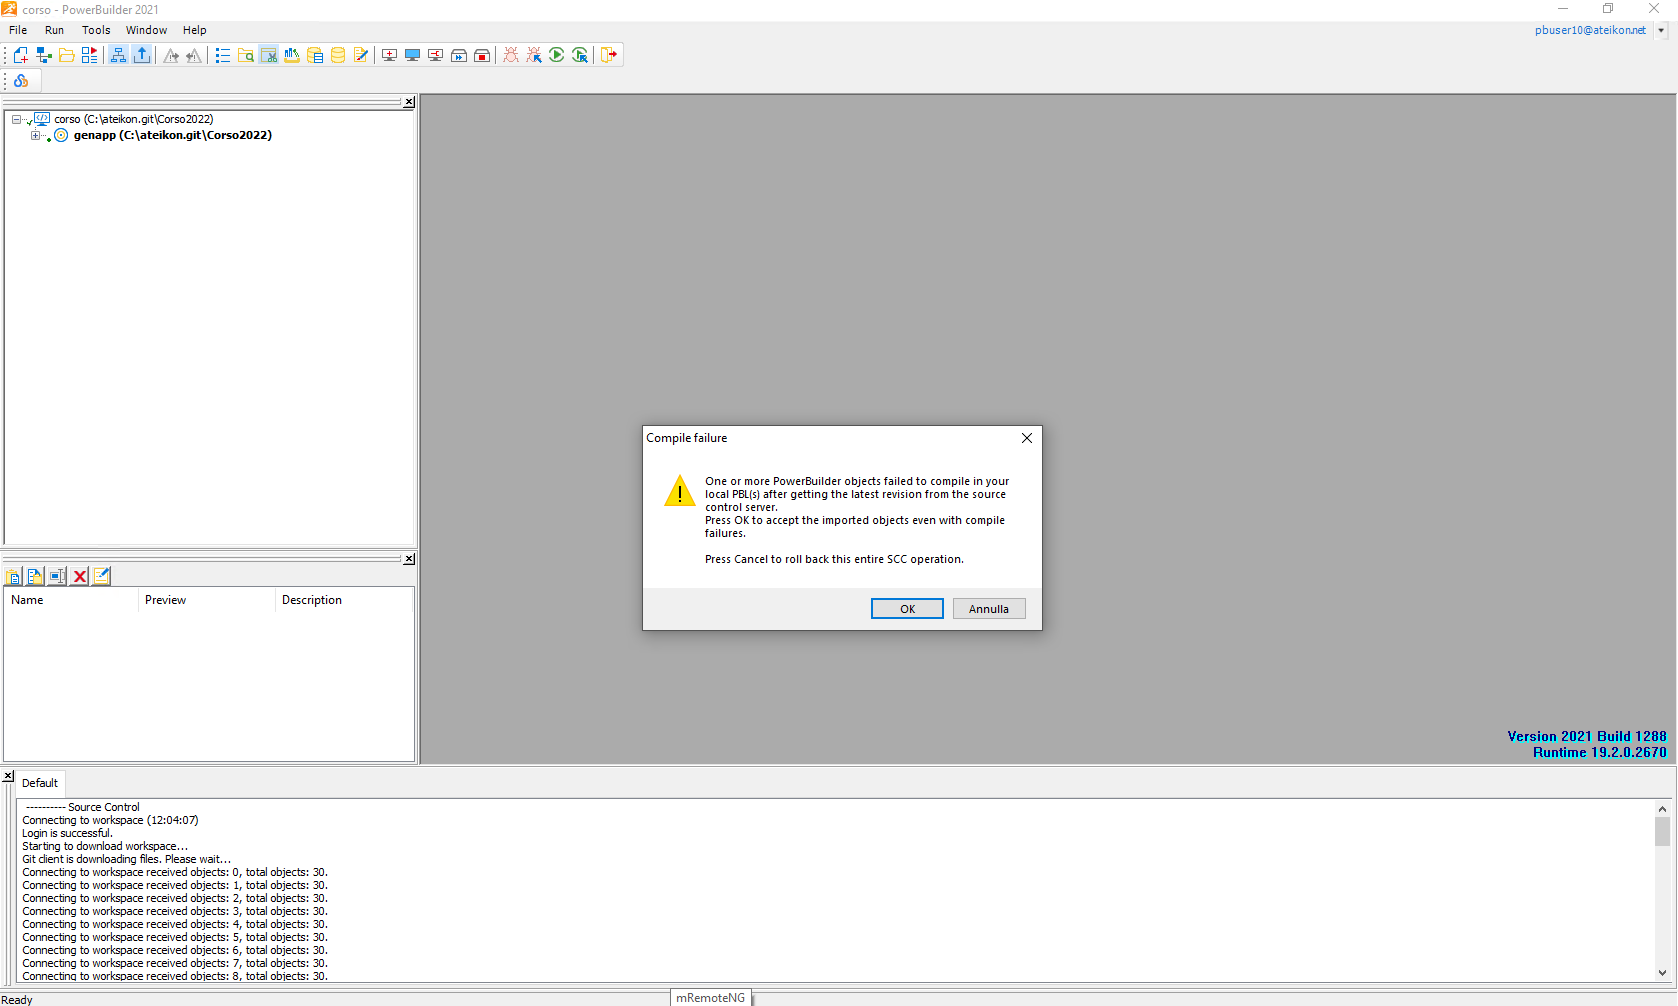Click the Database painter cylinder icon
Screen dimensions: 1678x1006
[x=338, y=55]
